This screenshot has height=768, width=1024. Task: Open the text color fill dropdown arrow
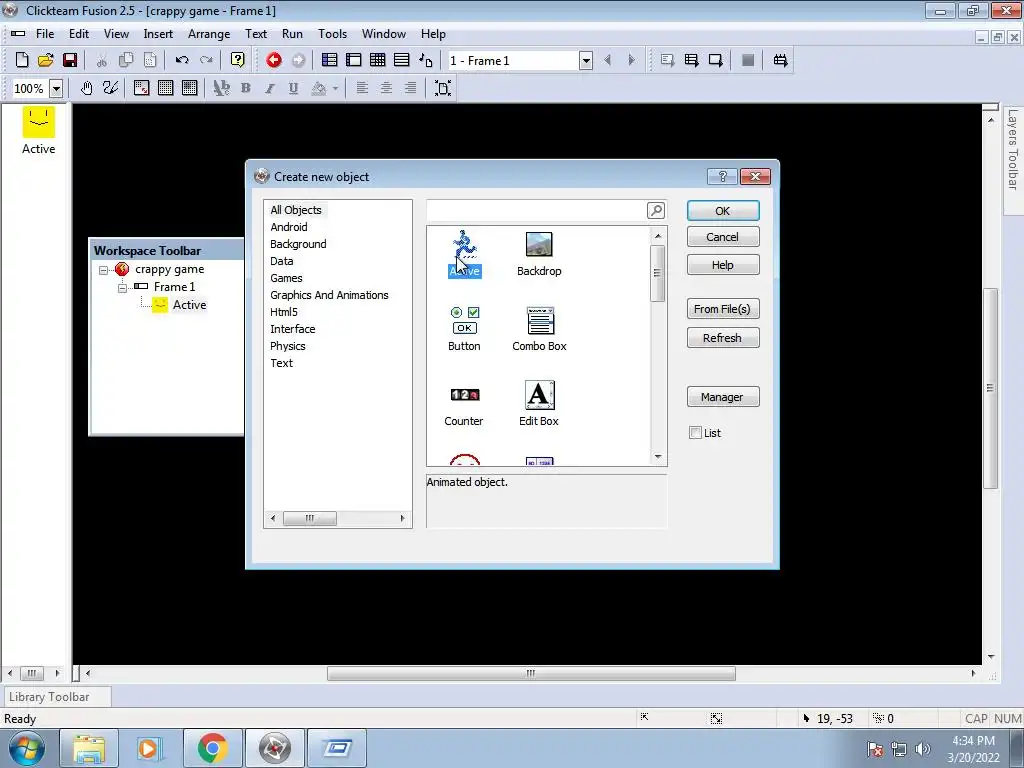(x=335, y=88)
